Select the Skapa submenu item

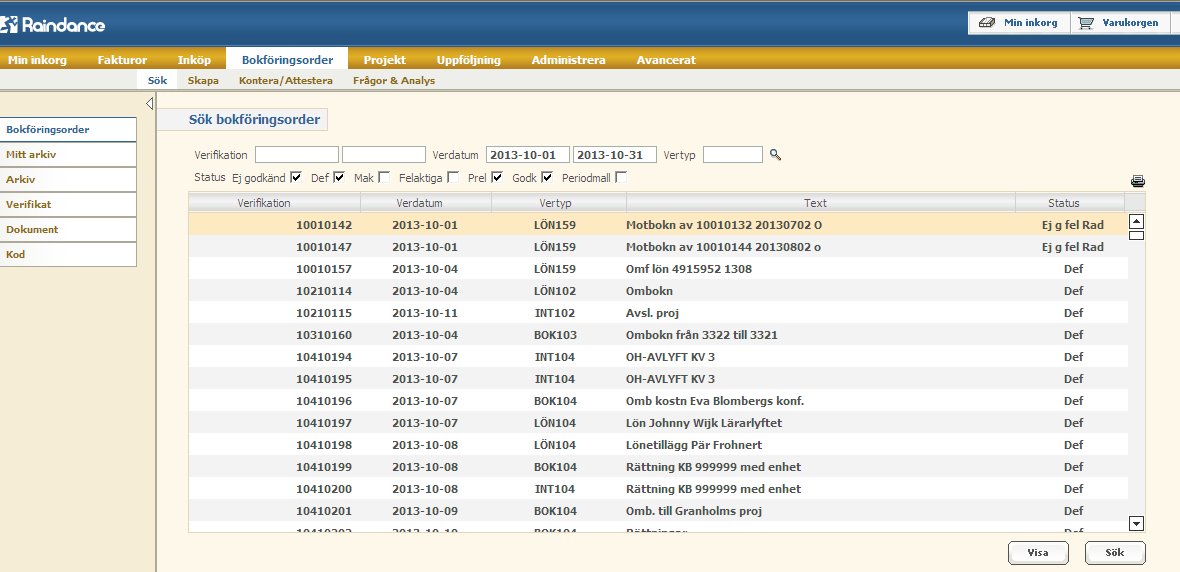click(x=203, y=80)
